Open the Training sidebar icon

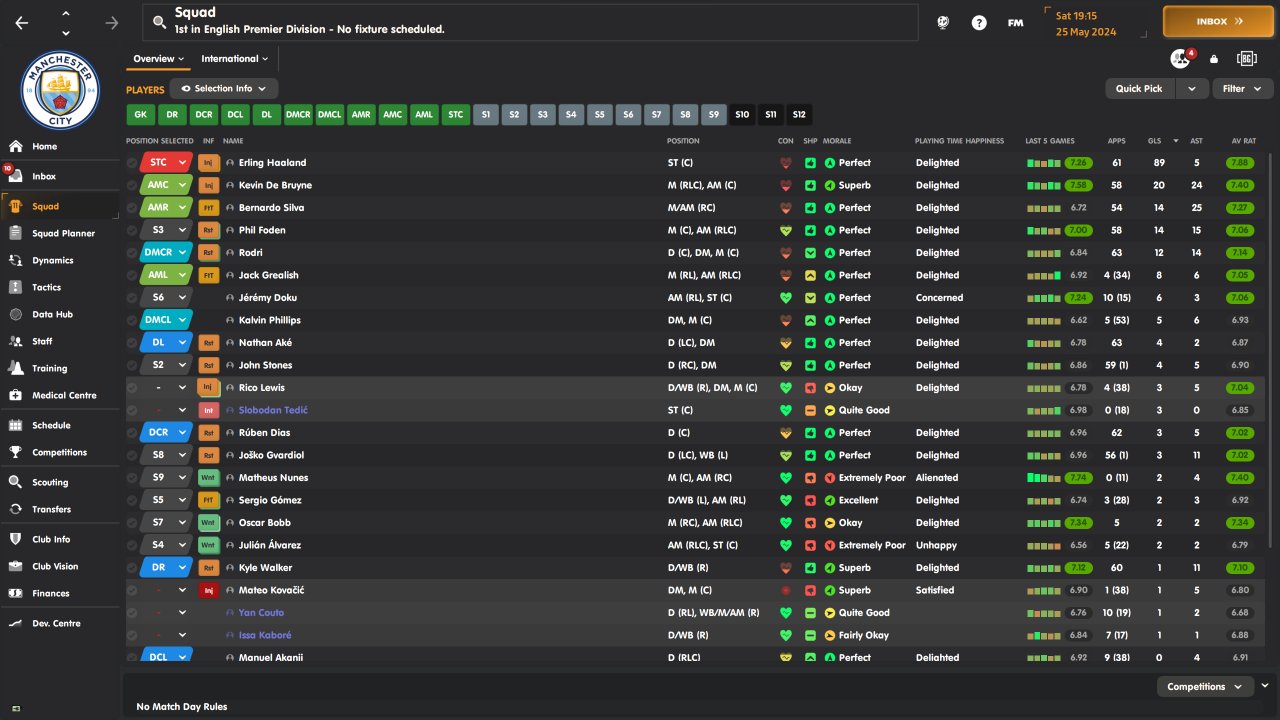(16, 368)
